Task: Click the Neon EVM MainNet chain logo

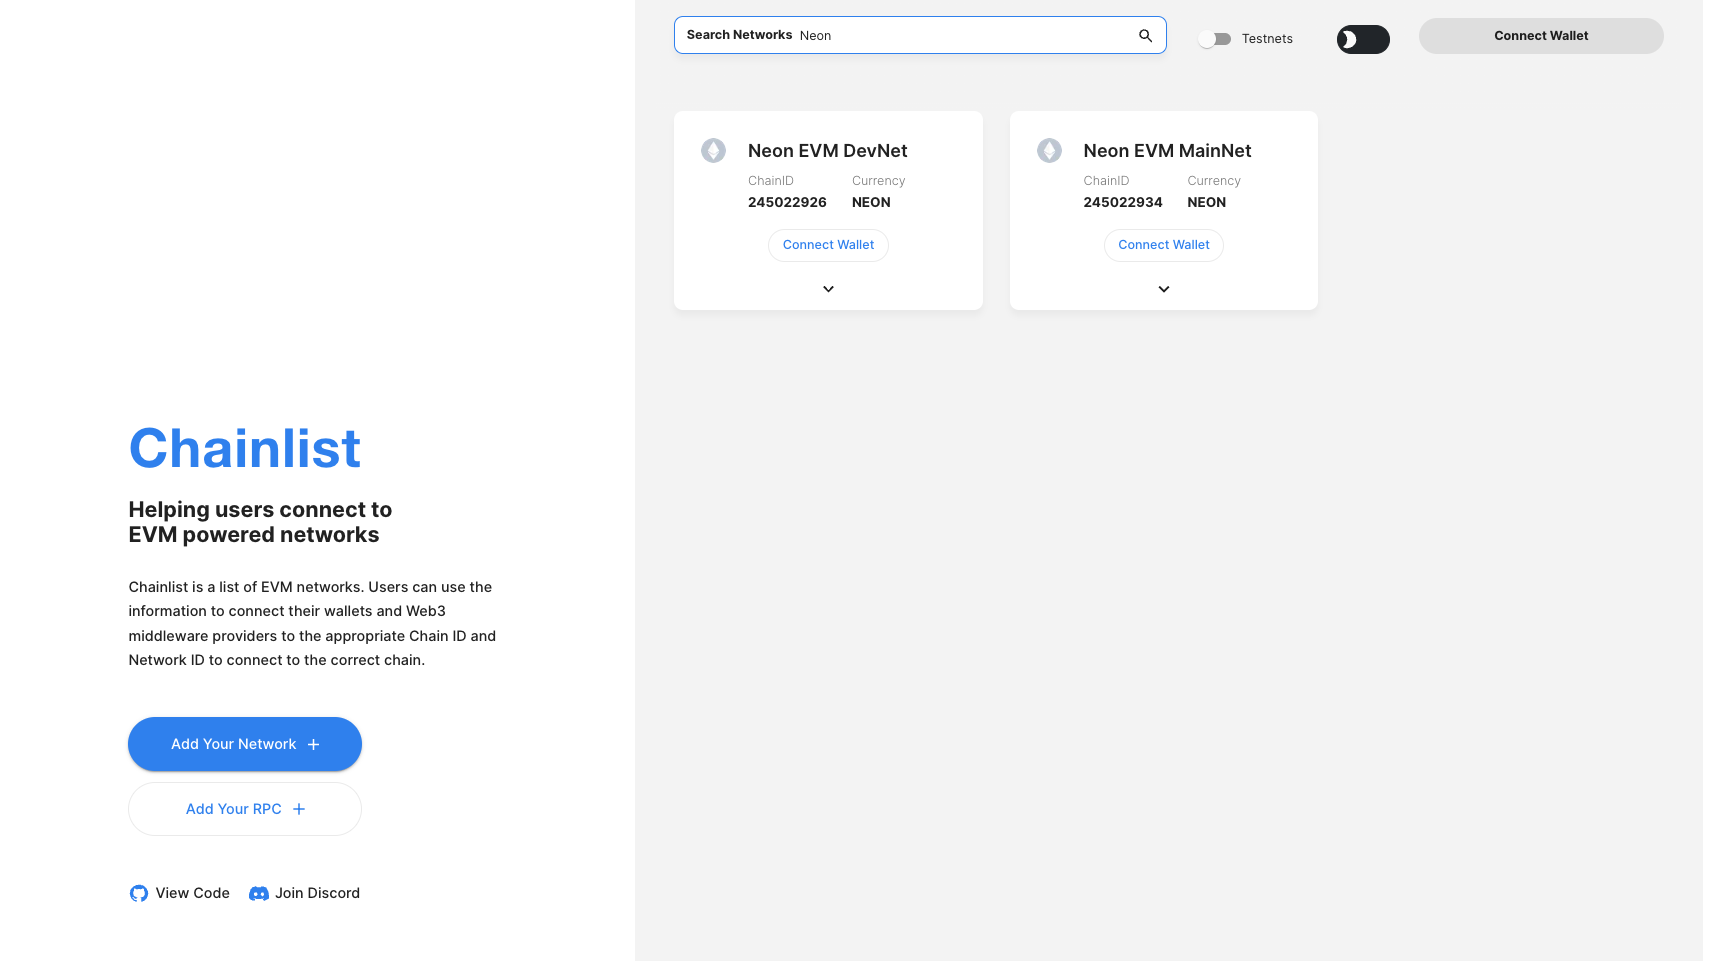Action: (1049, 151)
